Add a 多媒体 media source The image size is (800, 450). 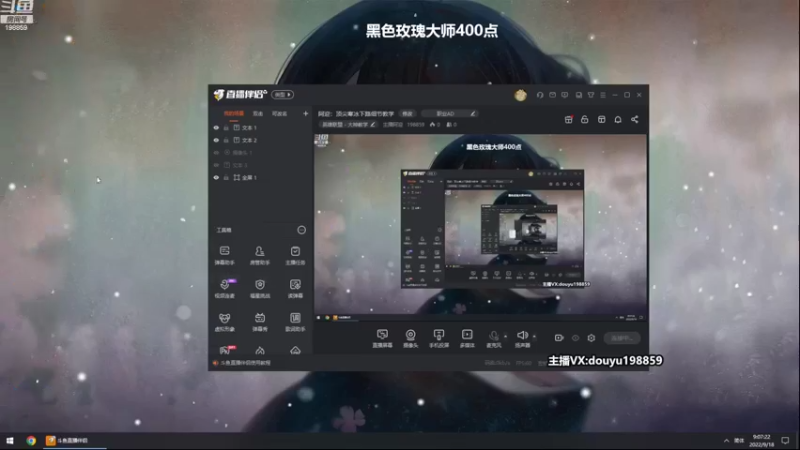click(467, 338)
